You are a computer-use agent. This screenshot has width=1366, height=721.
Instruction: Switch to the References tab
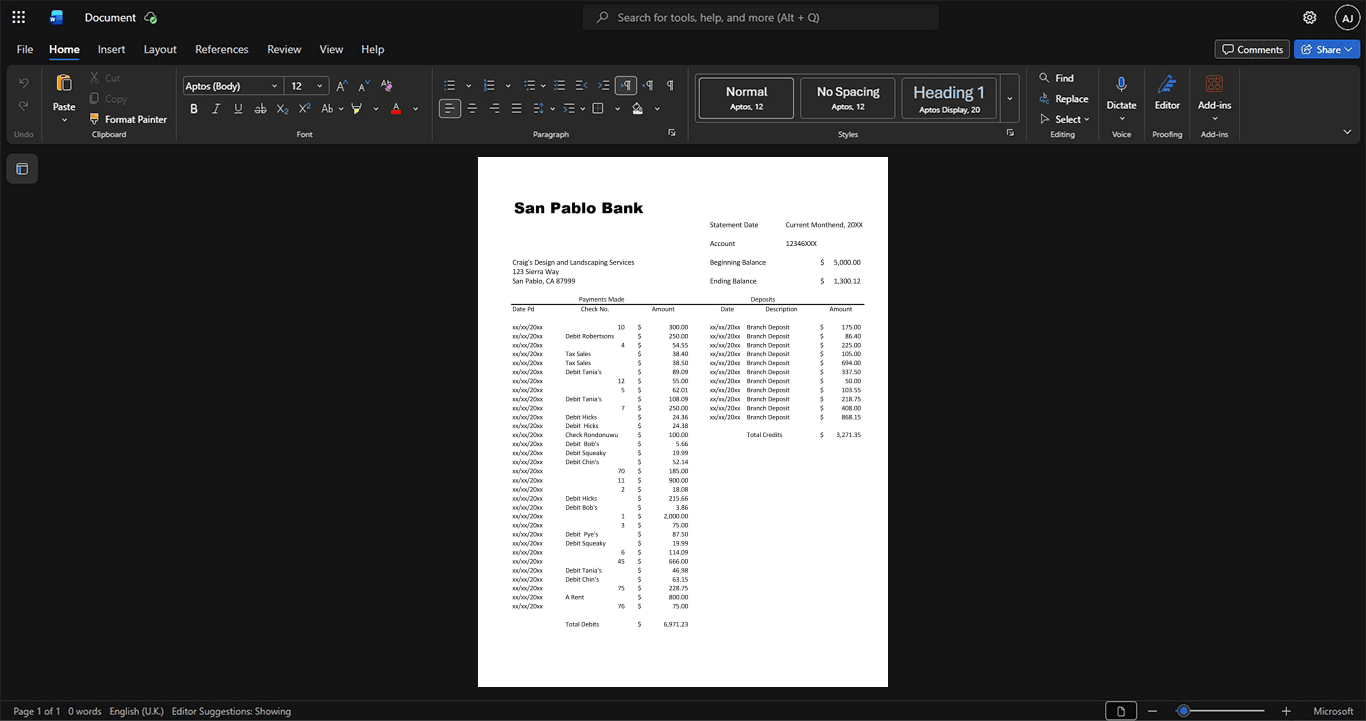[221, 49]
